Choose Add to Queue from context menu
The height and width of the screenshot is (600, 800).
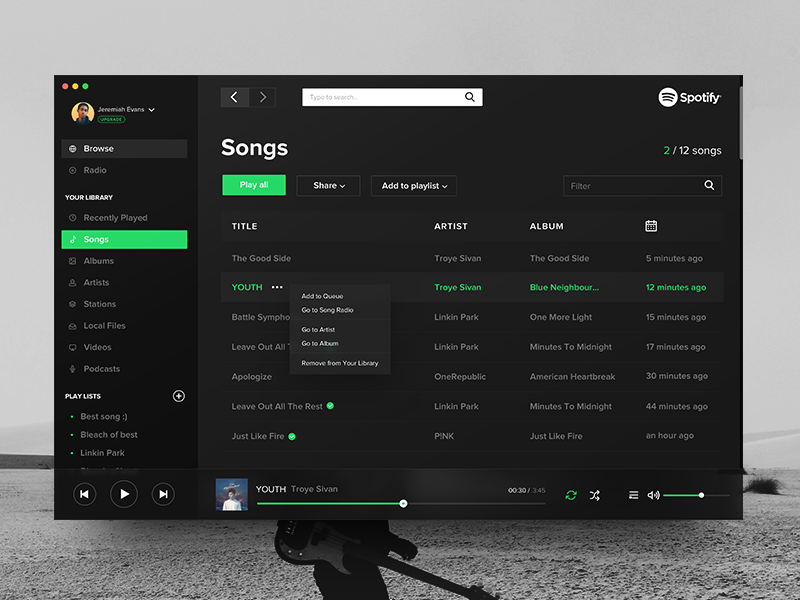322,296
